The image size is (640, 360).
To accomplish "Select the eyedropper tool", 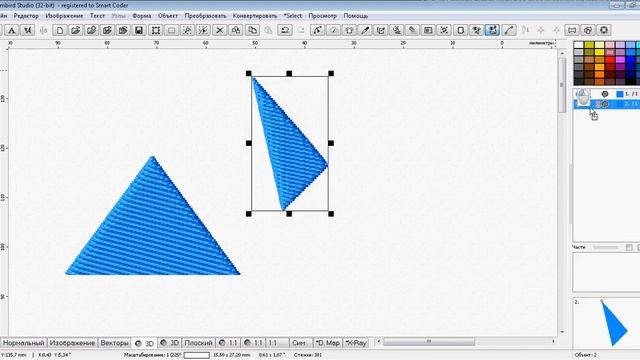I will tap(365, 30).
